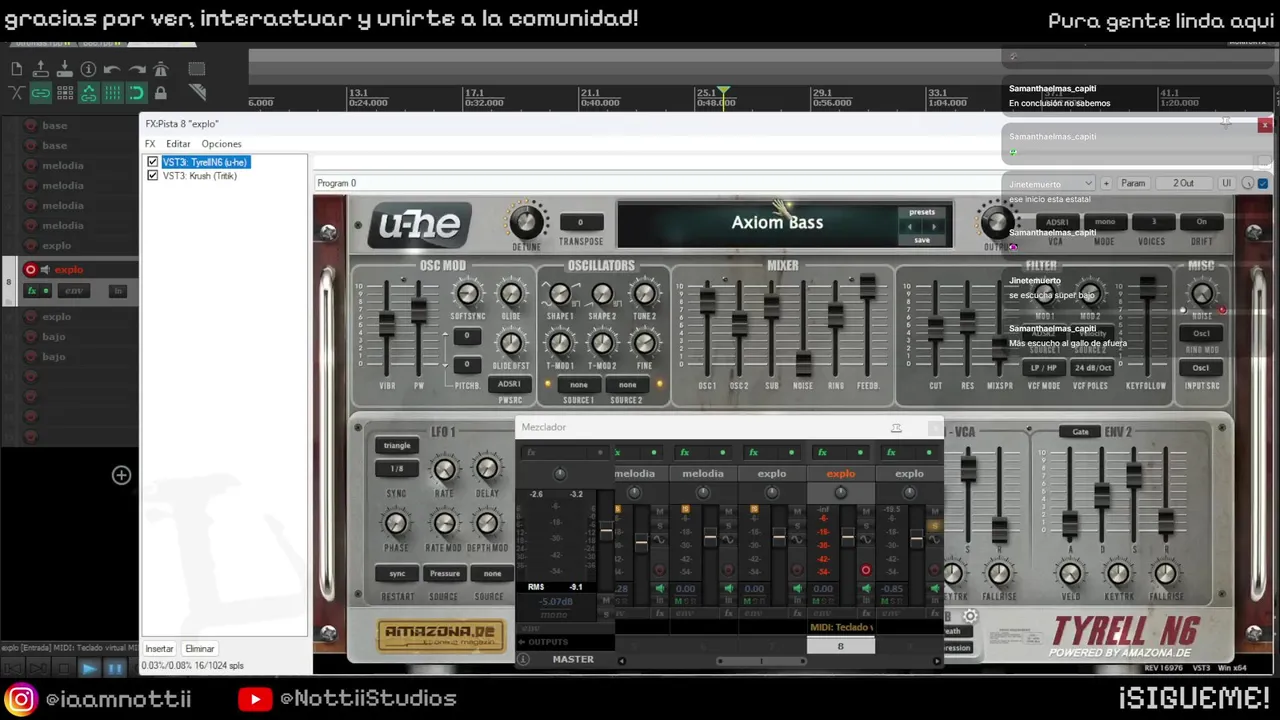Toggle FX bypass dot on track 8
The width and height of the screenshot is (1280, 720).
point(45,291)
